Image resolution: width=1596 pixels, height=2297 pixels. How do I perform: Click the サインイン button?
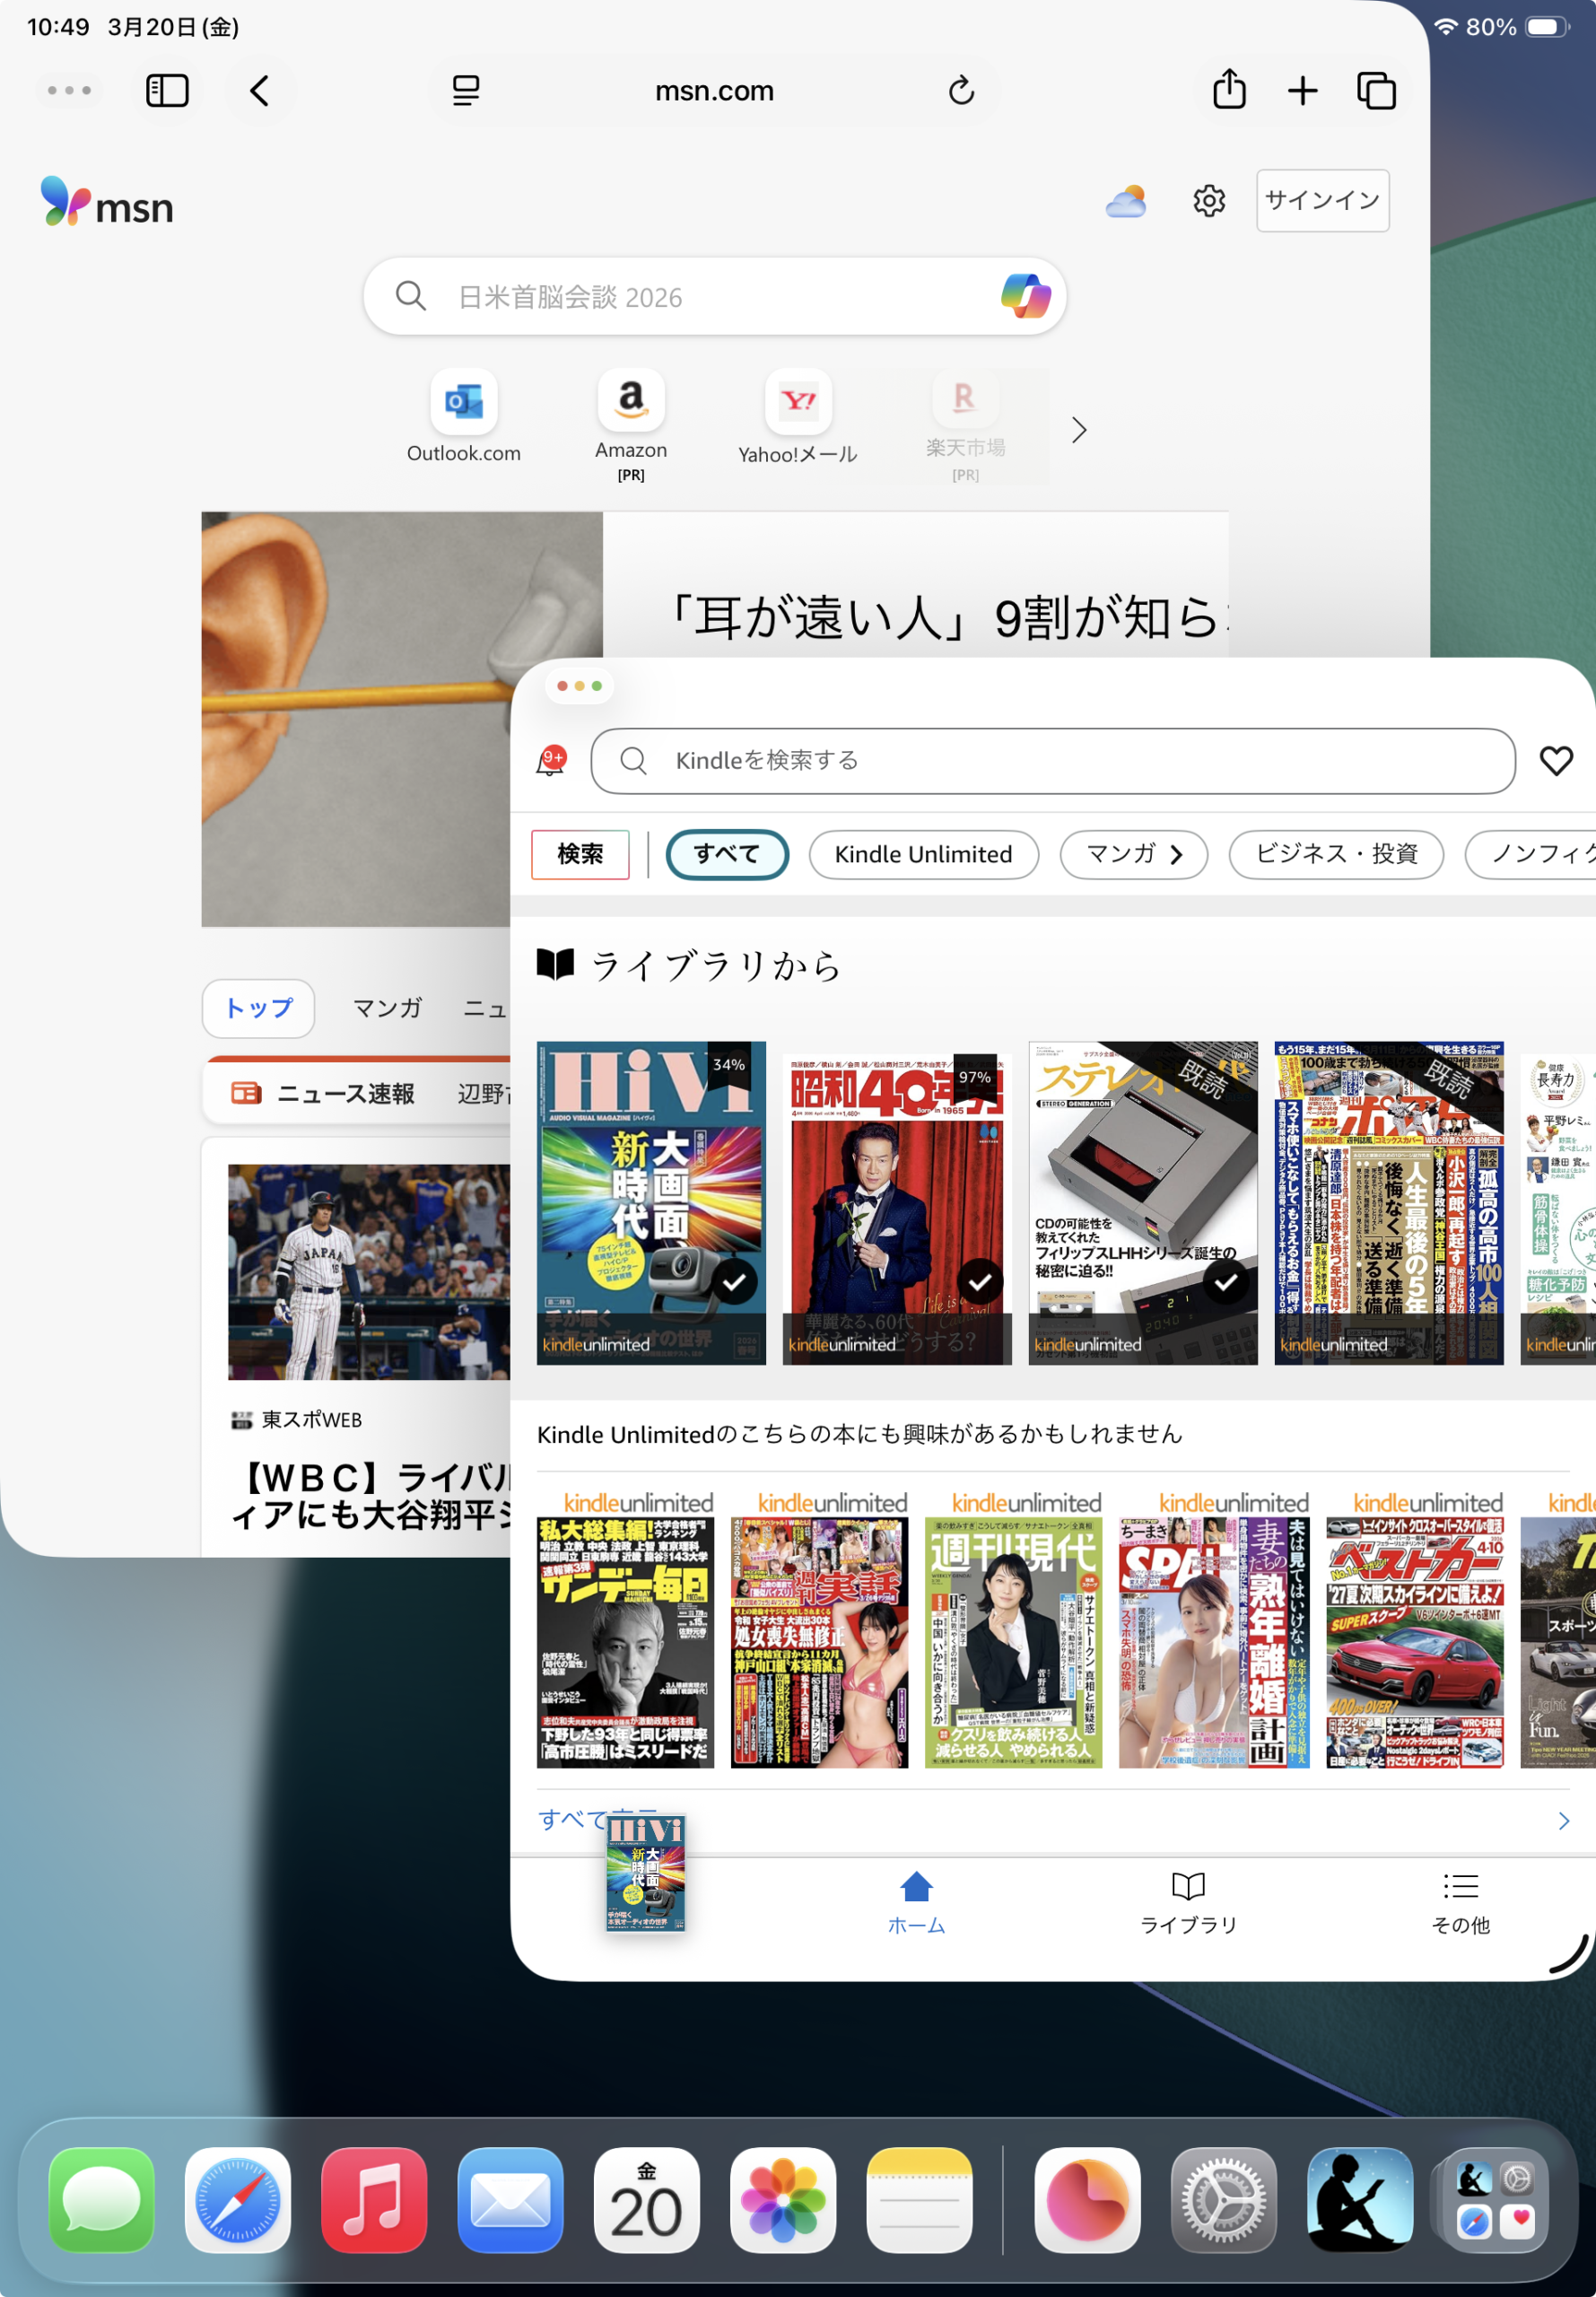[x=1321, y=201]
